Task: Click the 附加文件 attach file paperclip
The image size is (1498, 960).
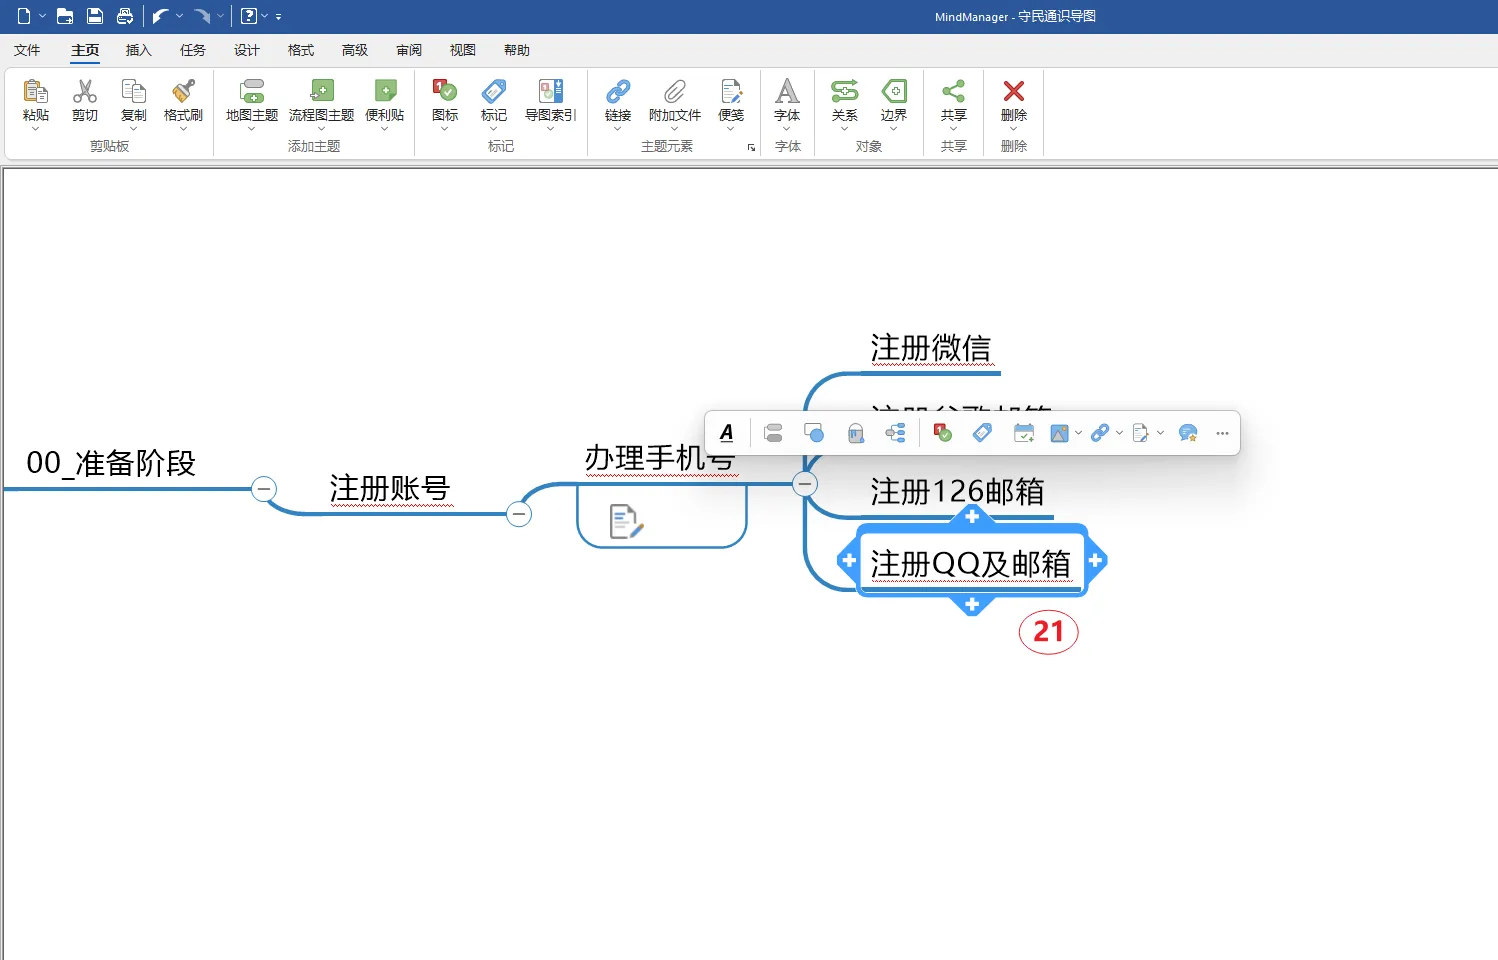Action: (x=675, y=103)
